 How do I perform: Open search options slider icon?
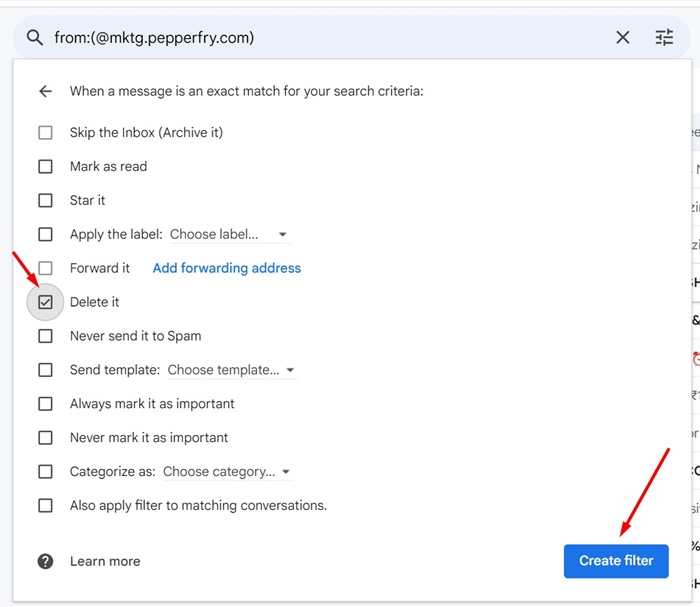click(x=664, y=38)
